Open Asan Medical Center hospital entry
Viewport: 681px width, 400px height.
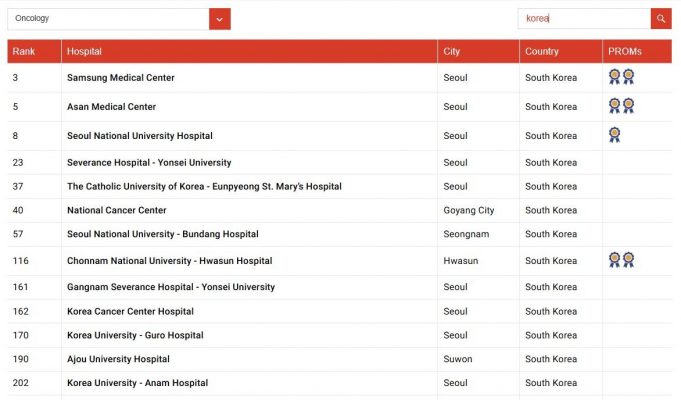(111, 107)
